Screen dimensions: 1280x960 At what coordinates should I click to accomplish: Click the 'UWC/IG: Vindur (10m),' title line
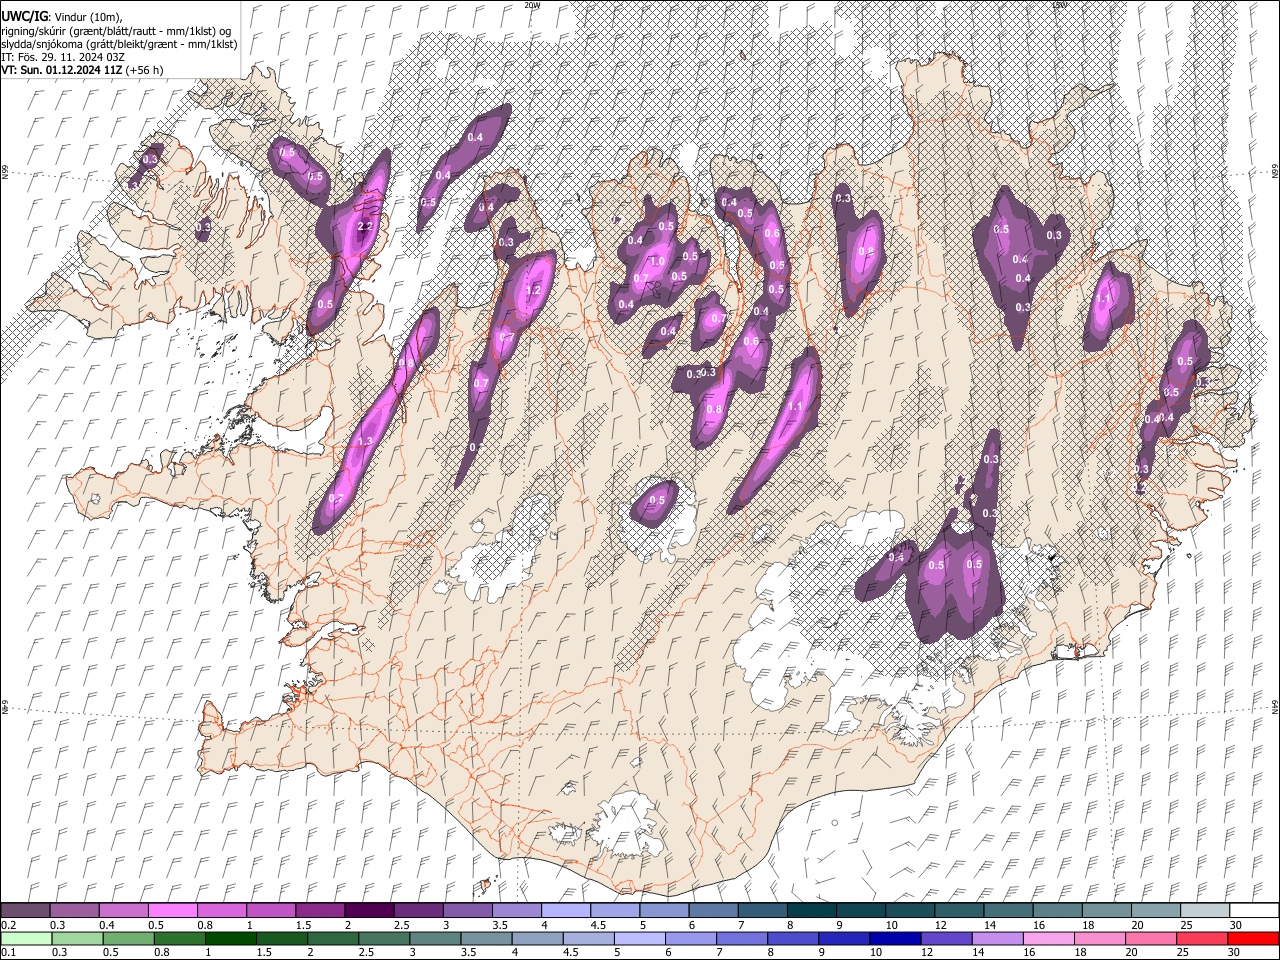pos(61,17)
